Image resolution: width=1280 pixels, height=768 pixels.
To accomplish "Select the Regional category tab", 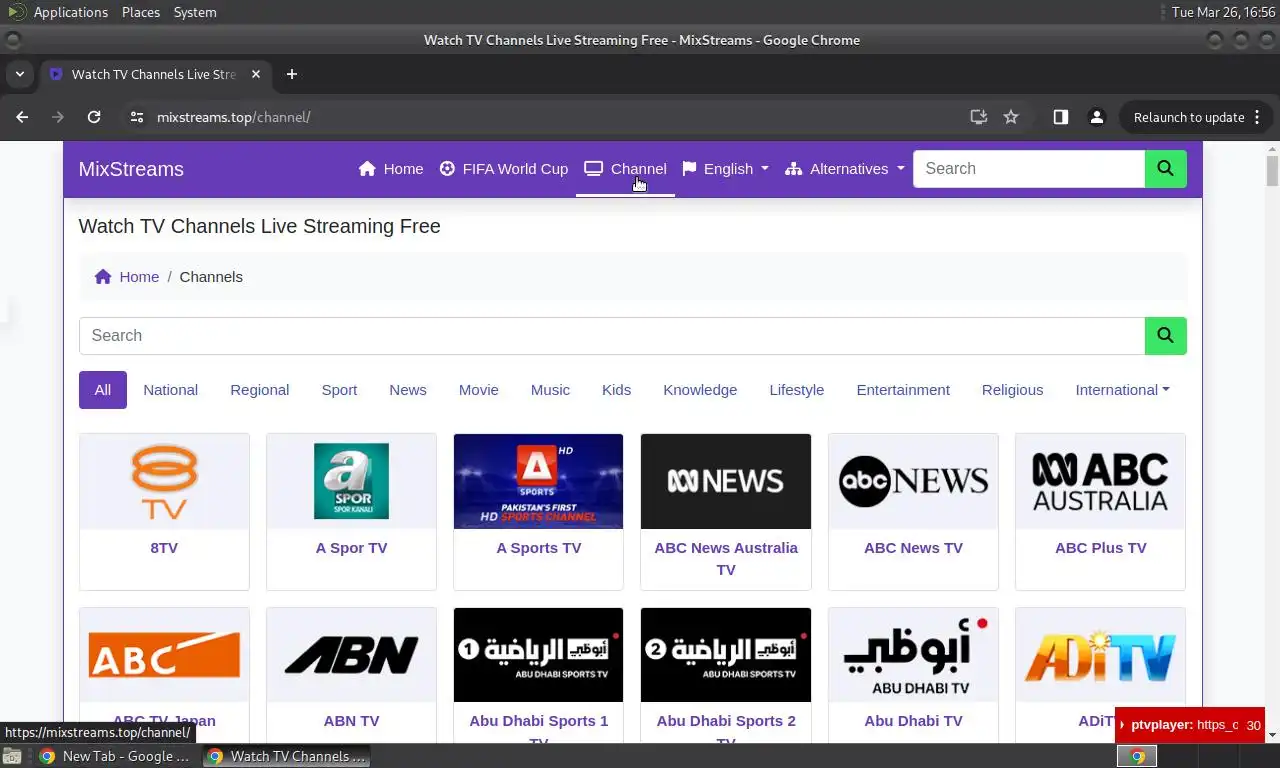I will pos(259,390).
